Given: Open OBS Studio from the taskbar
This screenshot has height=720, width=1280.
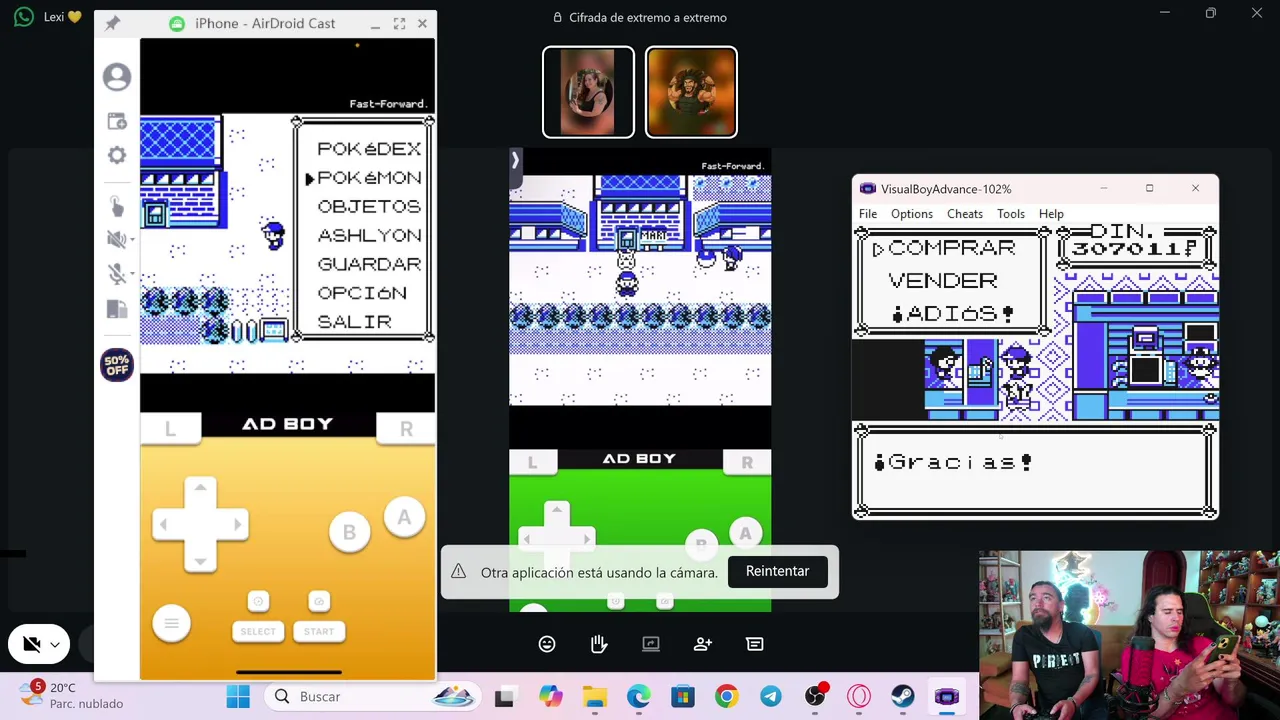Looking at the screenshot, I should pos(814,696).
